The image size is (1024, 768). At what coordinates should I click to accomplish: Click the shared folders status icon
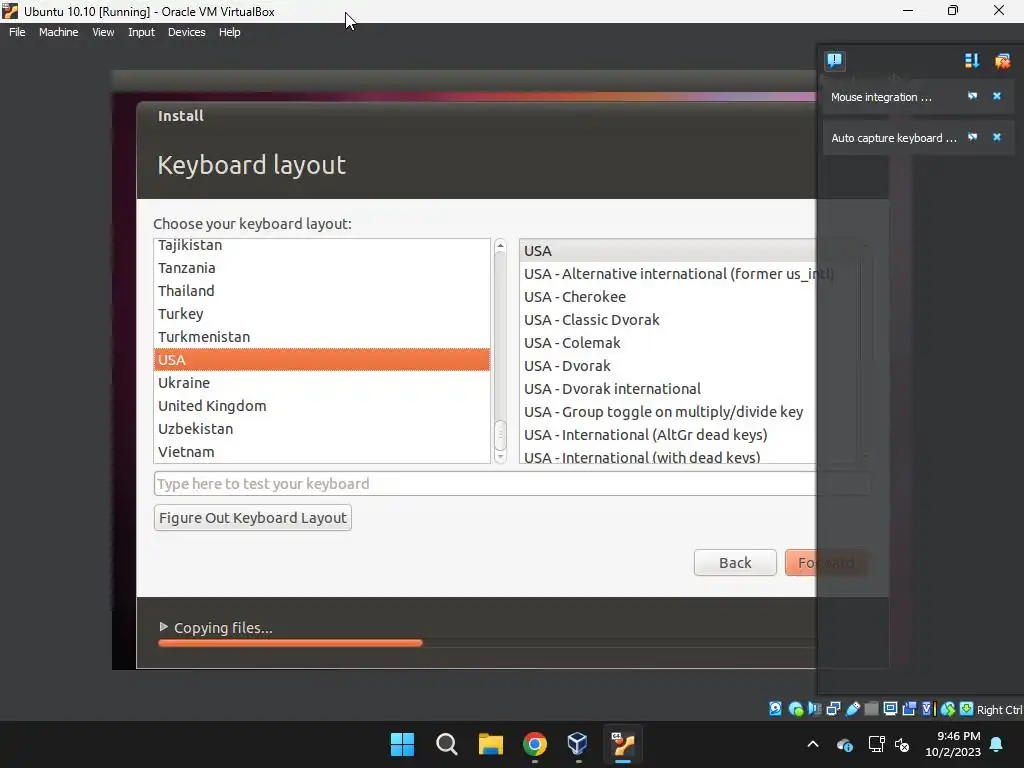tap(871, 709)
